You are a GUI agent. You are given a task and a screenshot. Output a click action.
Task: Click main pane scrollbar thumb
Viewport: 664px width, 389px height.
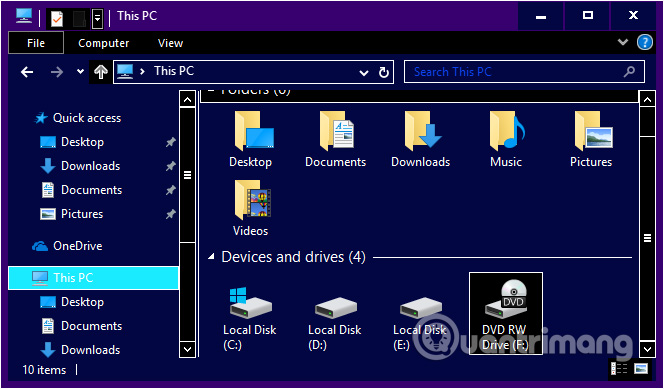(647, 238)
